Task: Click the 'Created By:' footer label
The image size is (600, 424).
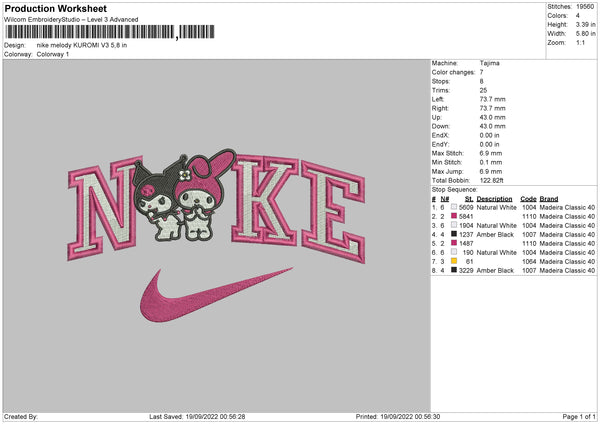Action: coord(21,416)
